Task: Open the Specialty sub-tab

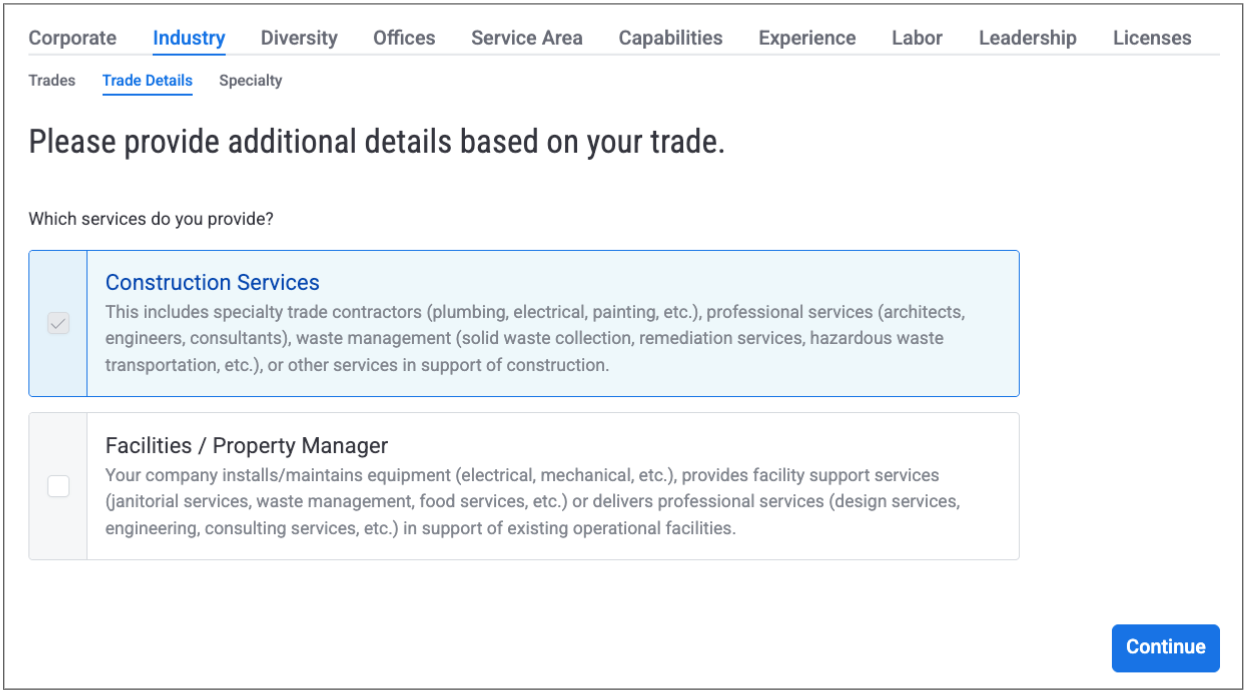Action: coord(250,80)
